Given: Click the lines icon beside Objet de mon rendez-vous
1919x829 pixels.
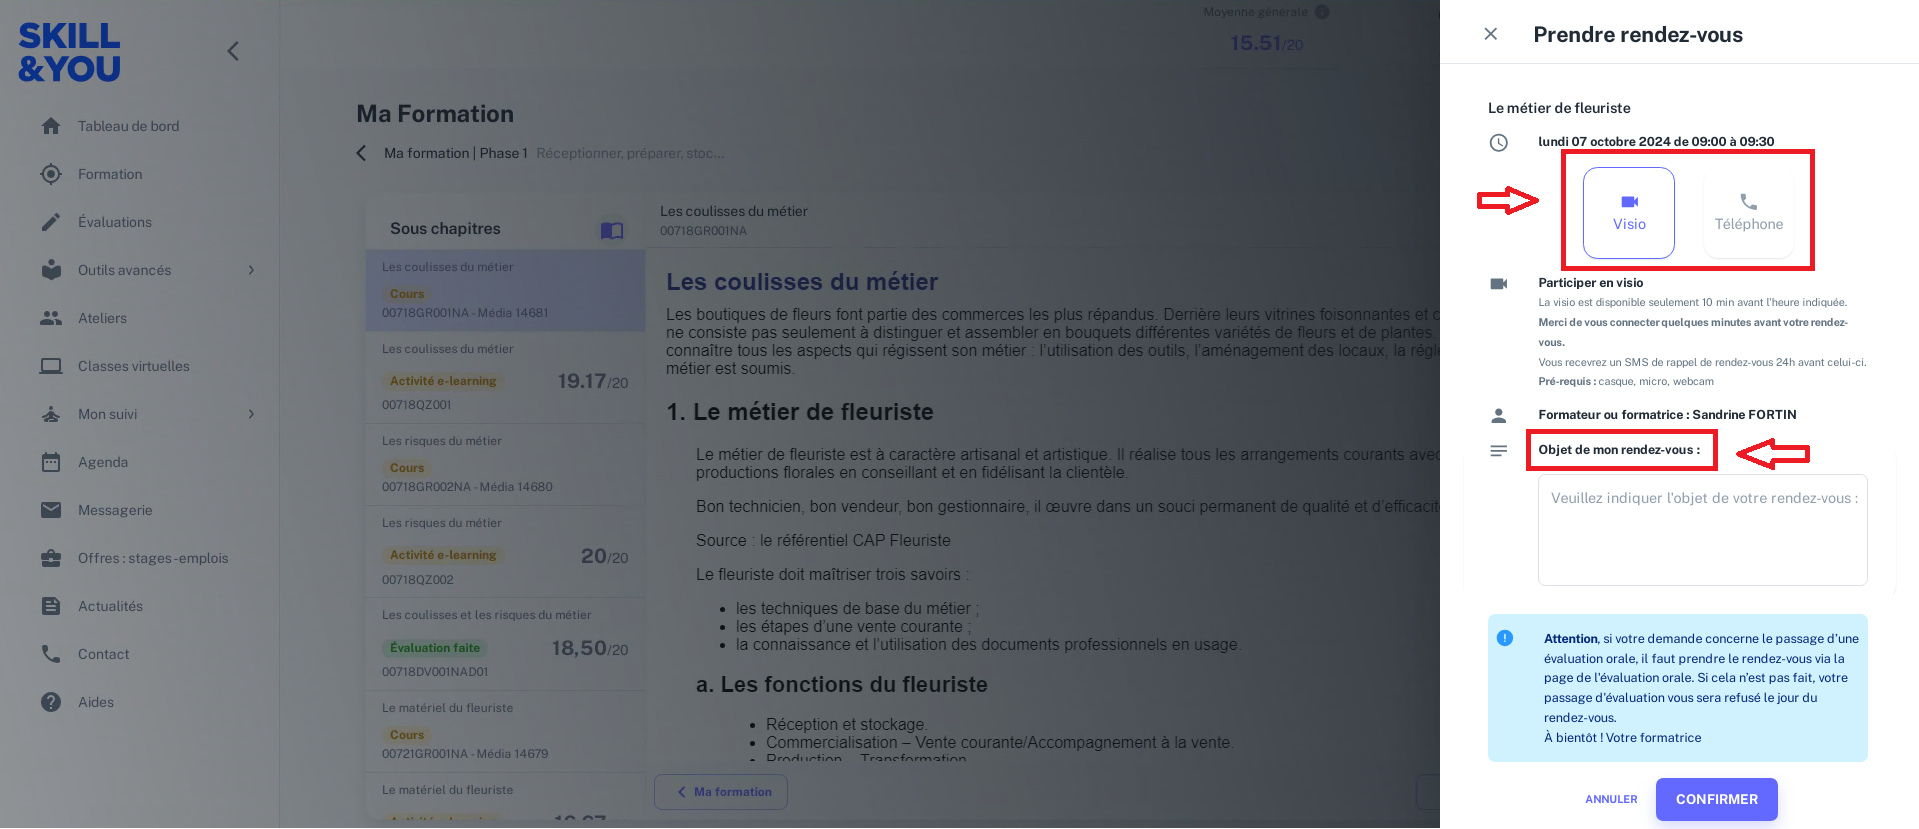Looking at the screenshot, I should click(x=1498, y=451).
